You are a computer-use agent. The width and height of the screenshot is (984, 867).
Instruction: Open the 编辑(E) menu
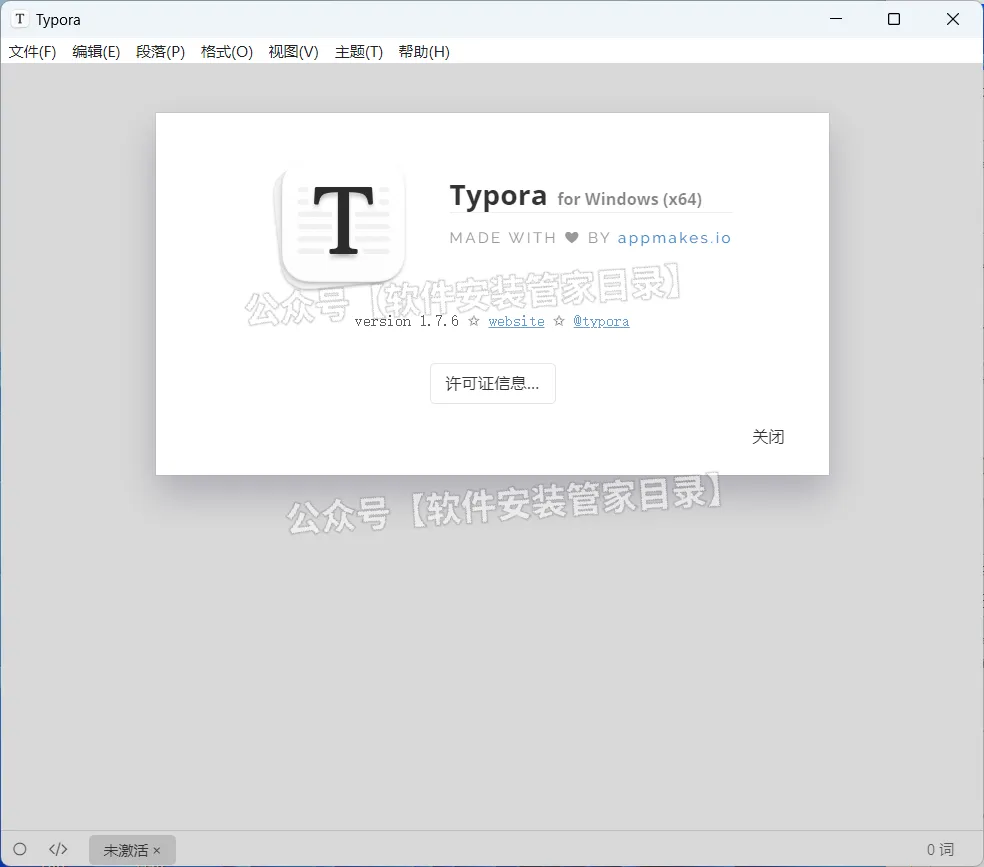tap(96, 51)
